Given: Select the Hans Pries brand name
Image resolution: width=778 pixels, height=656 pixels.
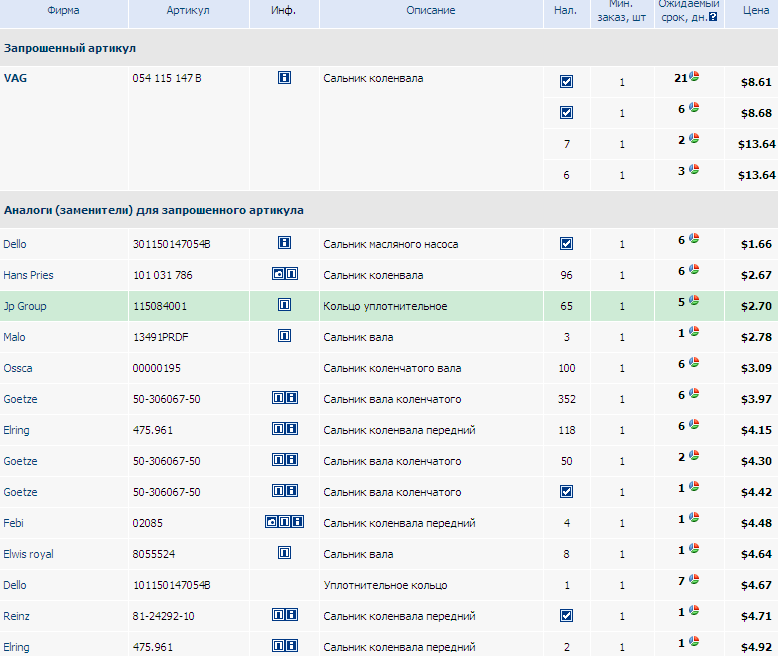Looking at the screenshot, I should click(x=28, y=275).
